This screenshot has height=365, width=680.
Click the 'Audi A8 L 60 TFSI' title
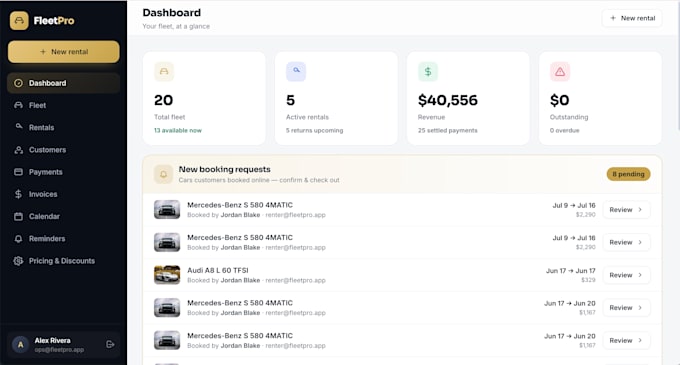point(218,270)
